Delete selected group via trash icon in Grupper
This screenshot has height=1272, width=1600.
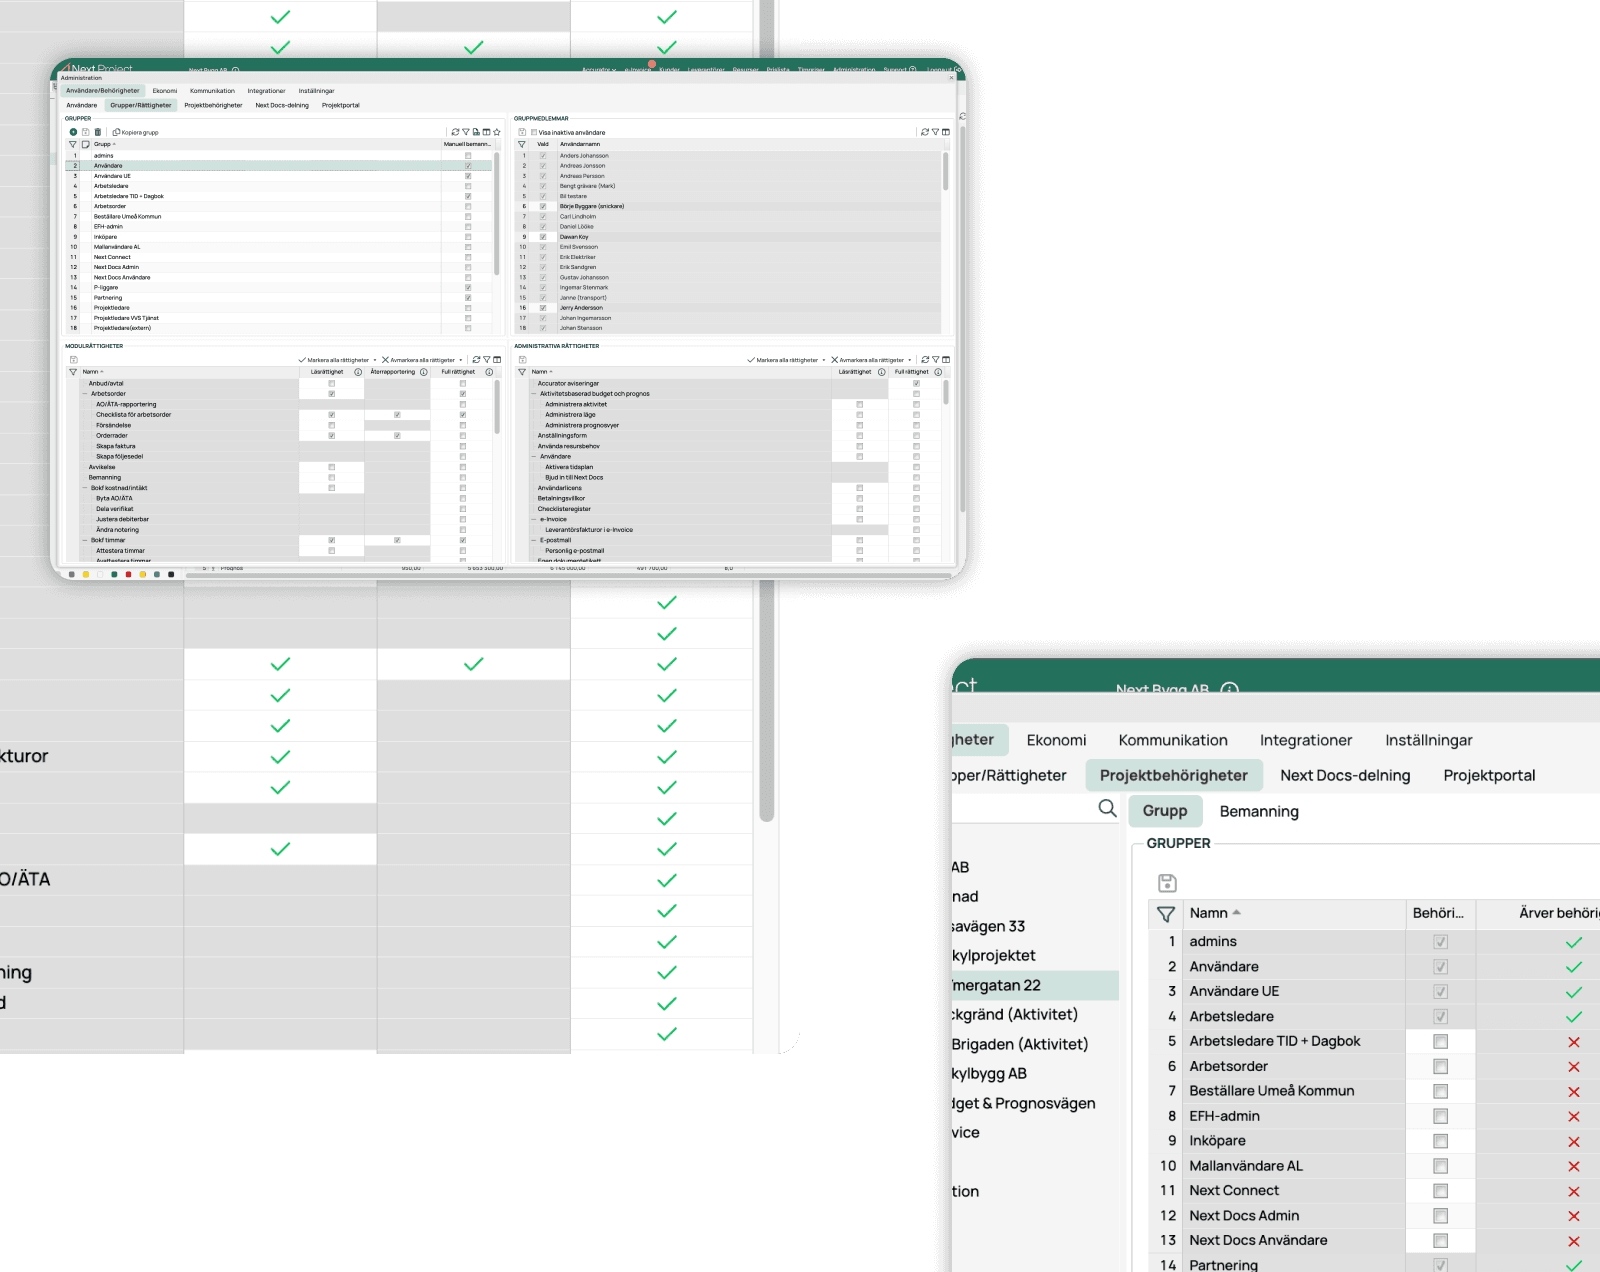pos(97,132)
